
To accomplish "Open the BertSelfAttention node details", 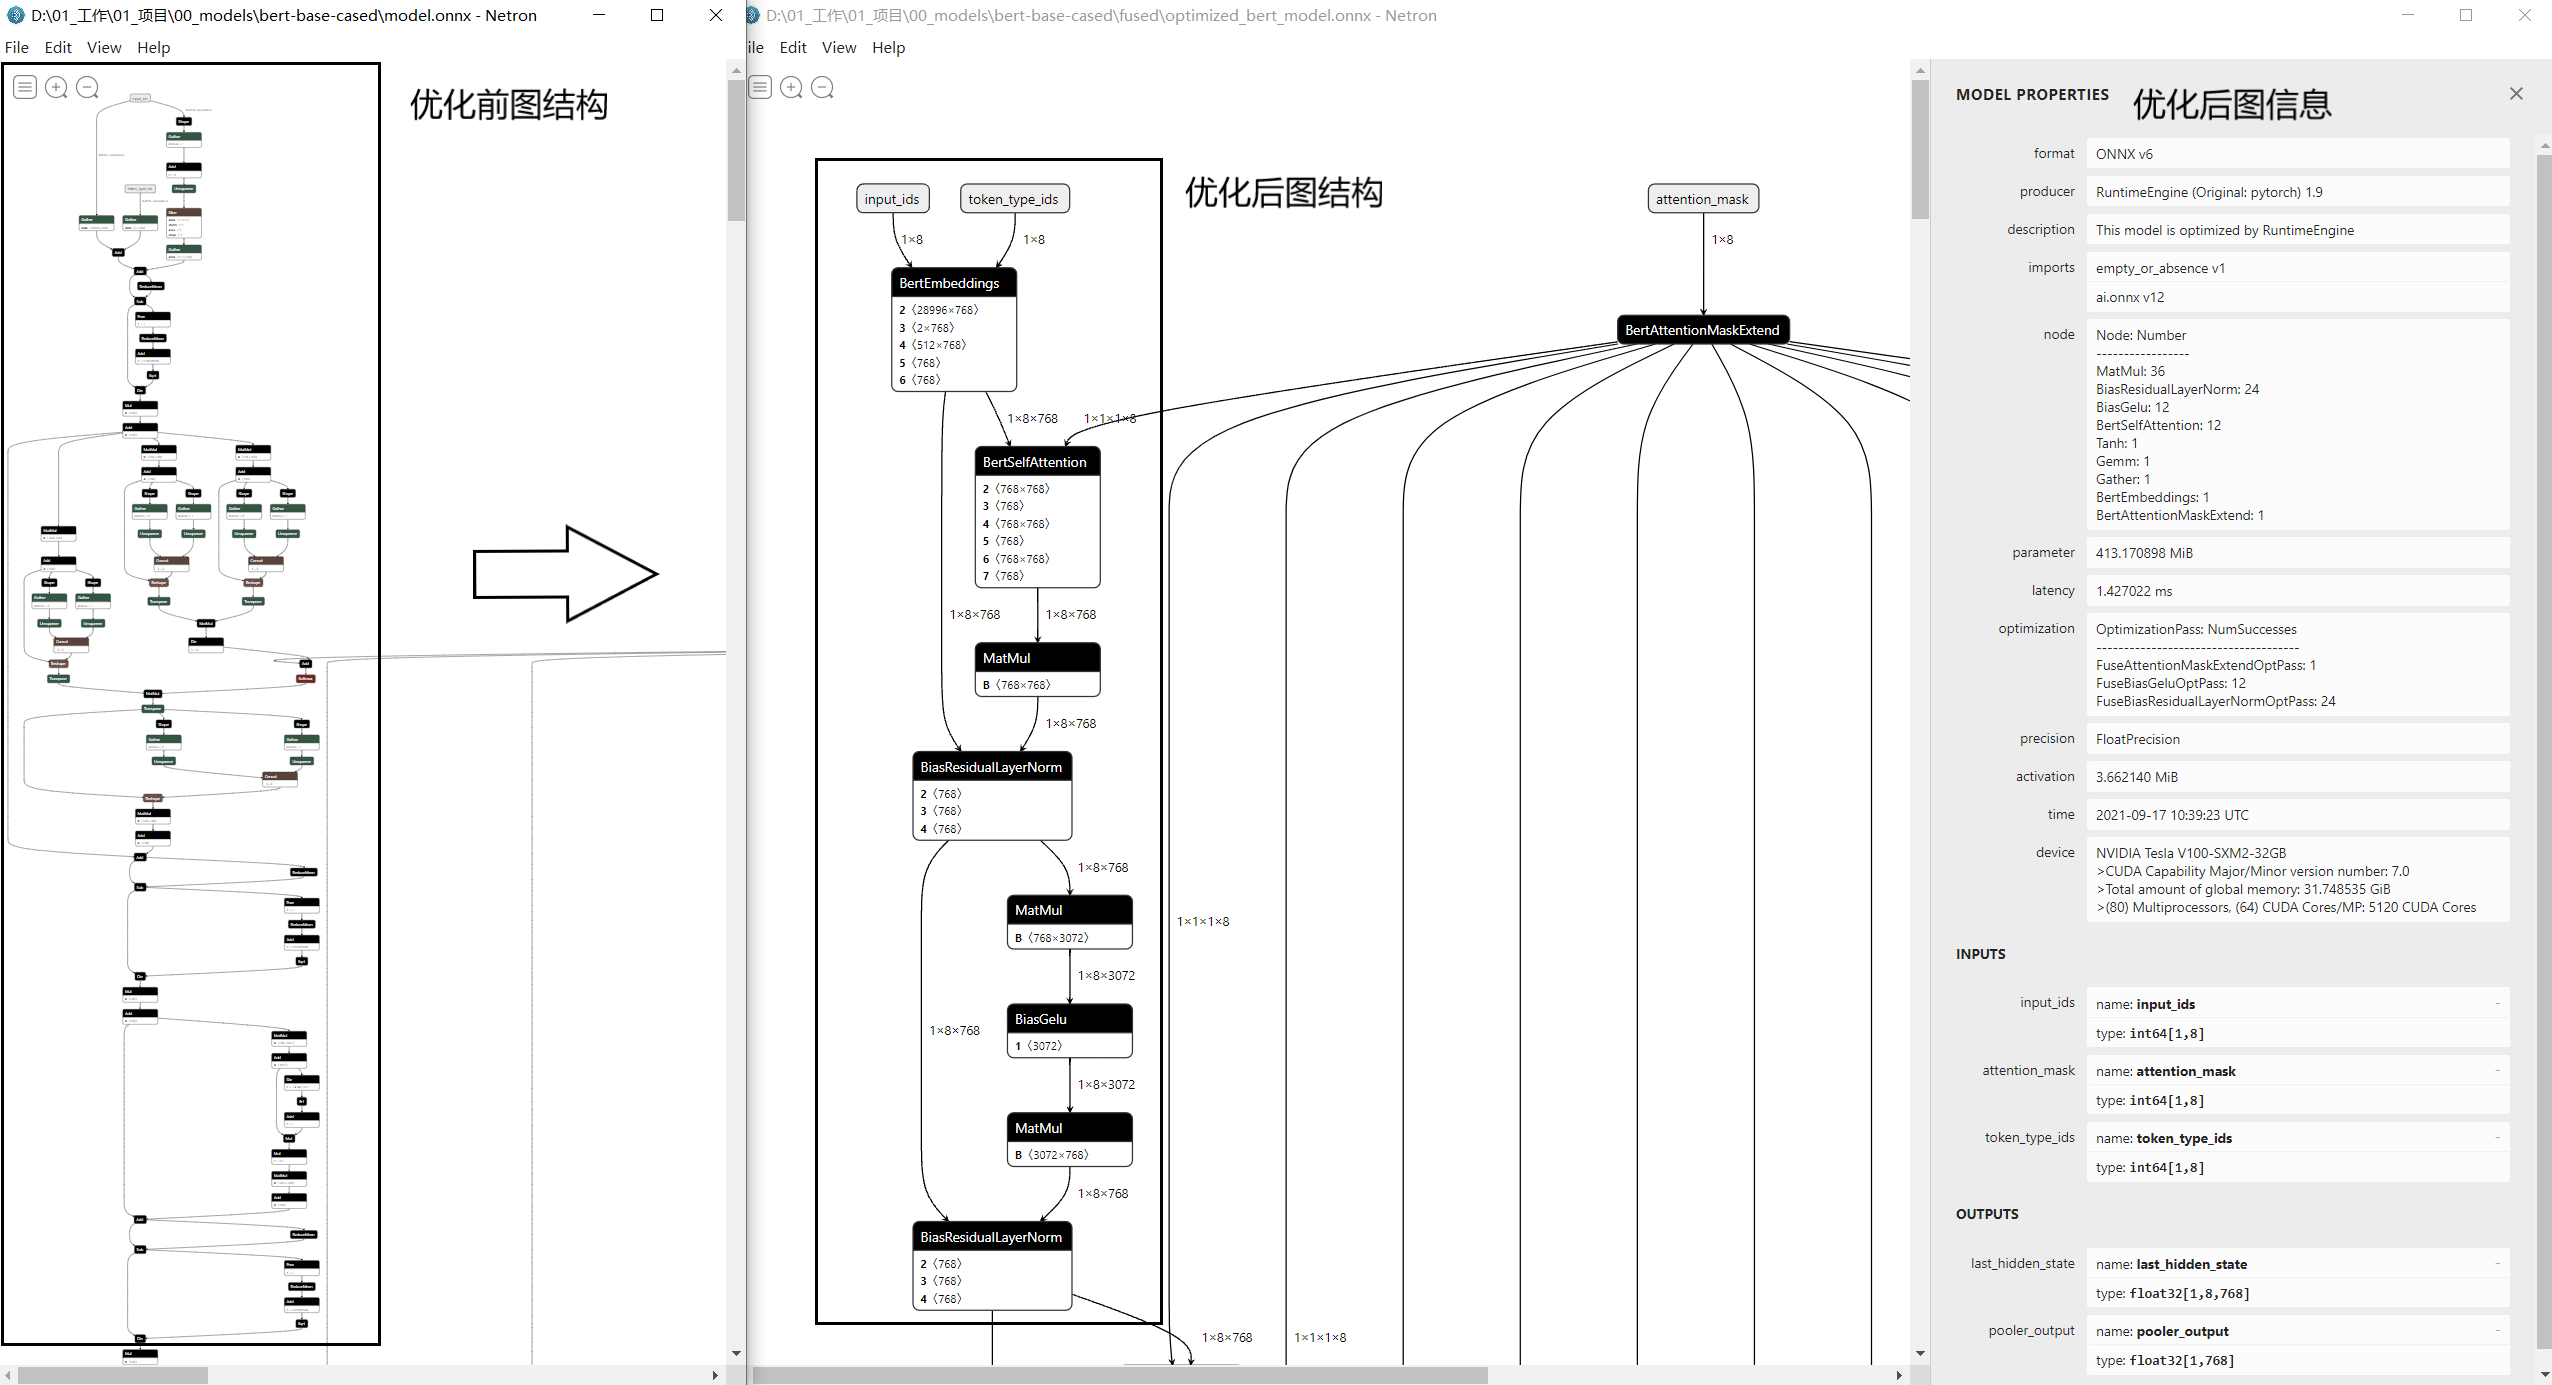I will pos(1035,461).
